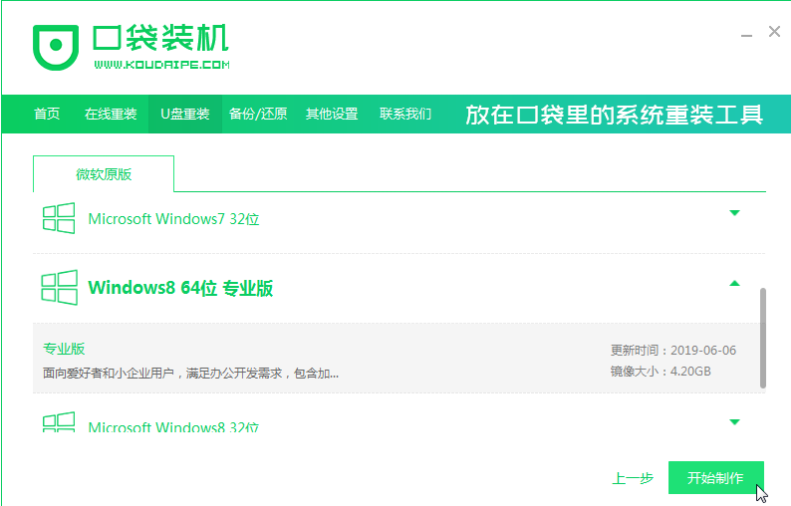This screenshot has height=506, width=791.
Task: Open the 备份/还原 menu
Action: (x=258, y=114)
